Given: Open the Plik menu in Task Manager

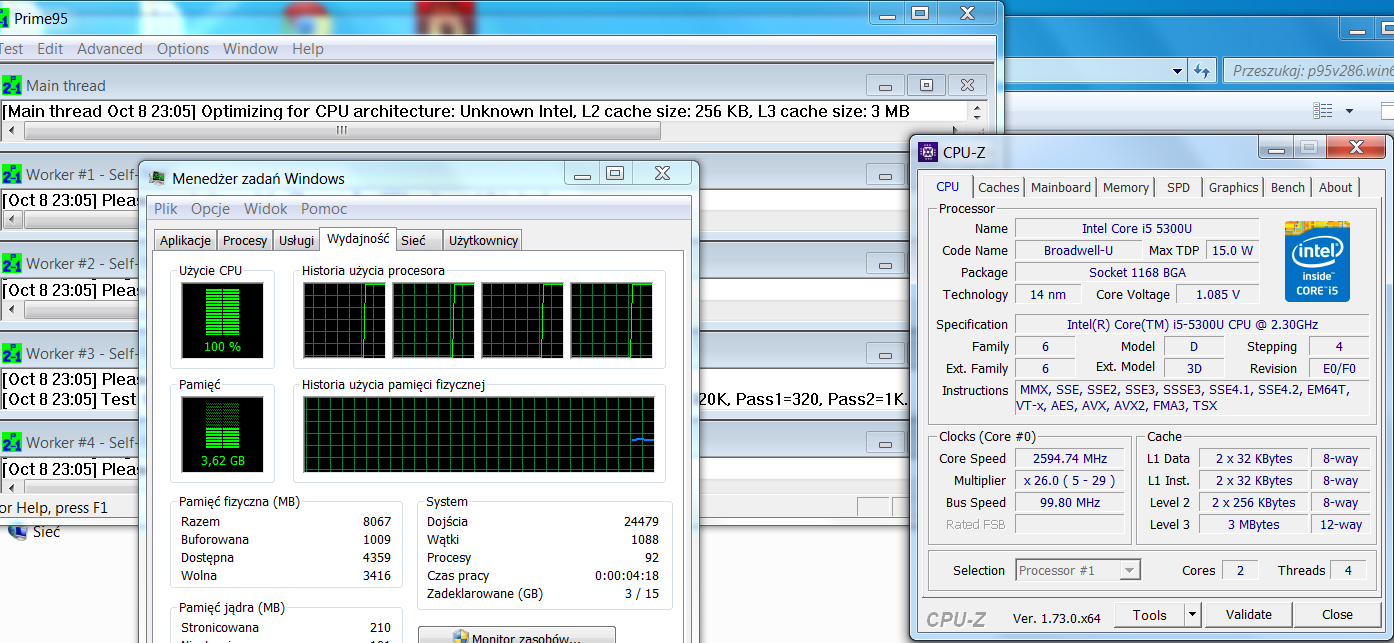Looking at the screenshot, I should click(x=166, y=209).
